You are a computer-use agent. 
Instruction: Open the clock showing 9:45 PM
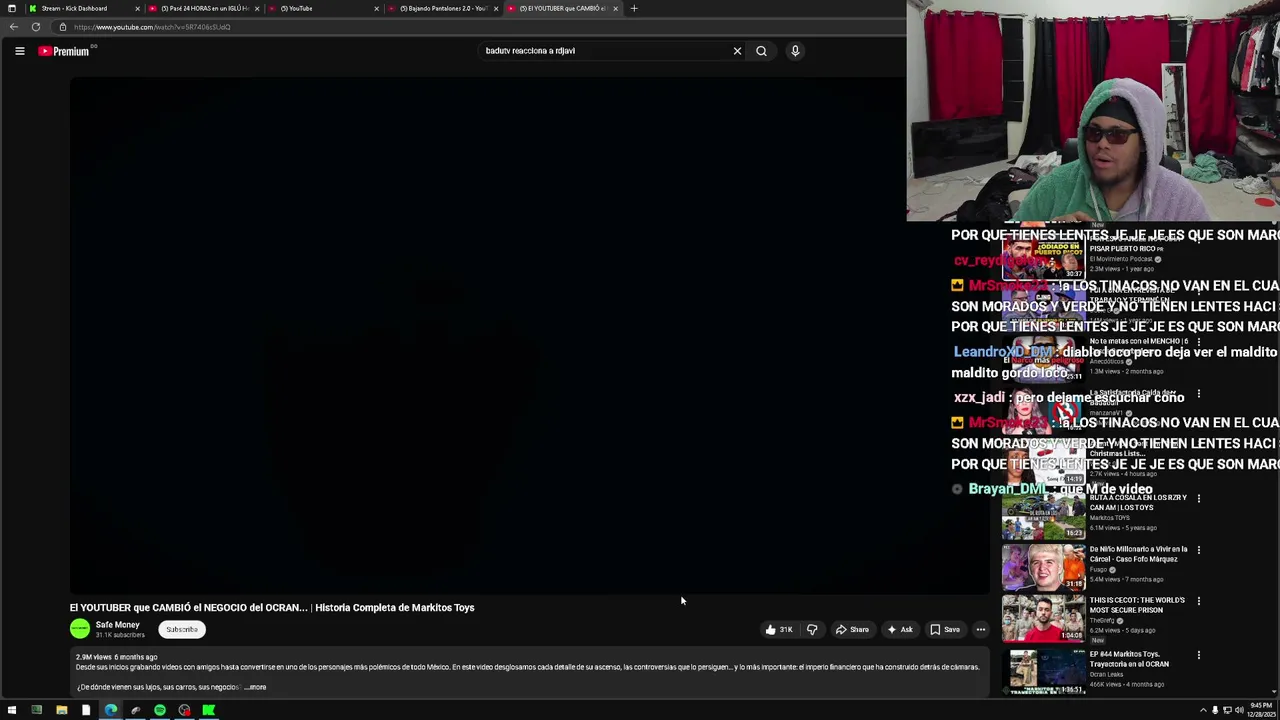click(x=1261, y=711)
